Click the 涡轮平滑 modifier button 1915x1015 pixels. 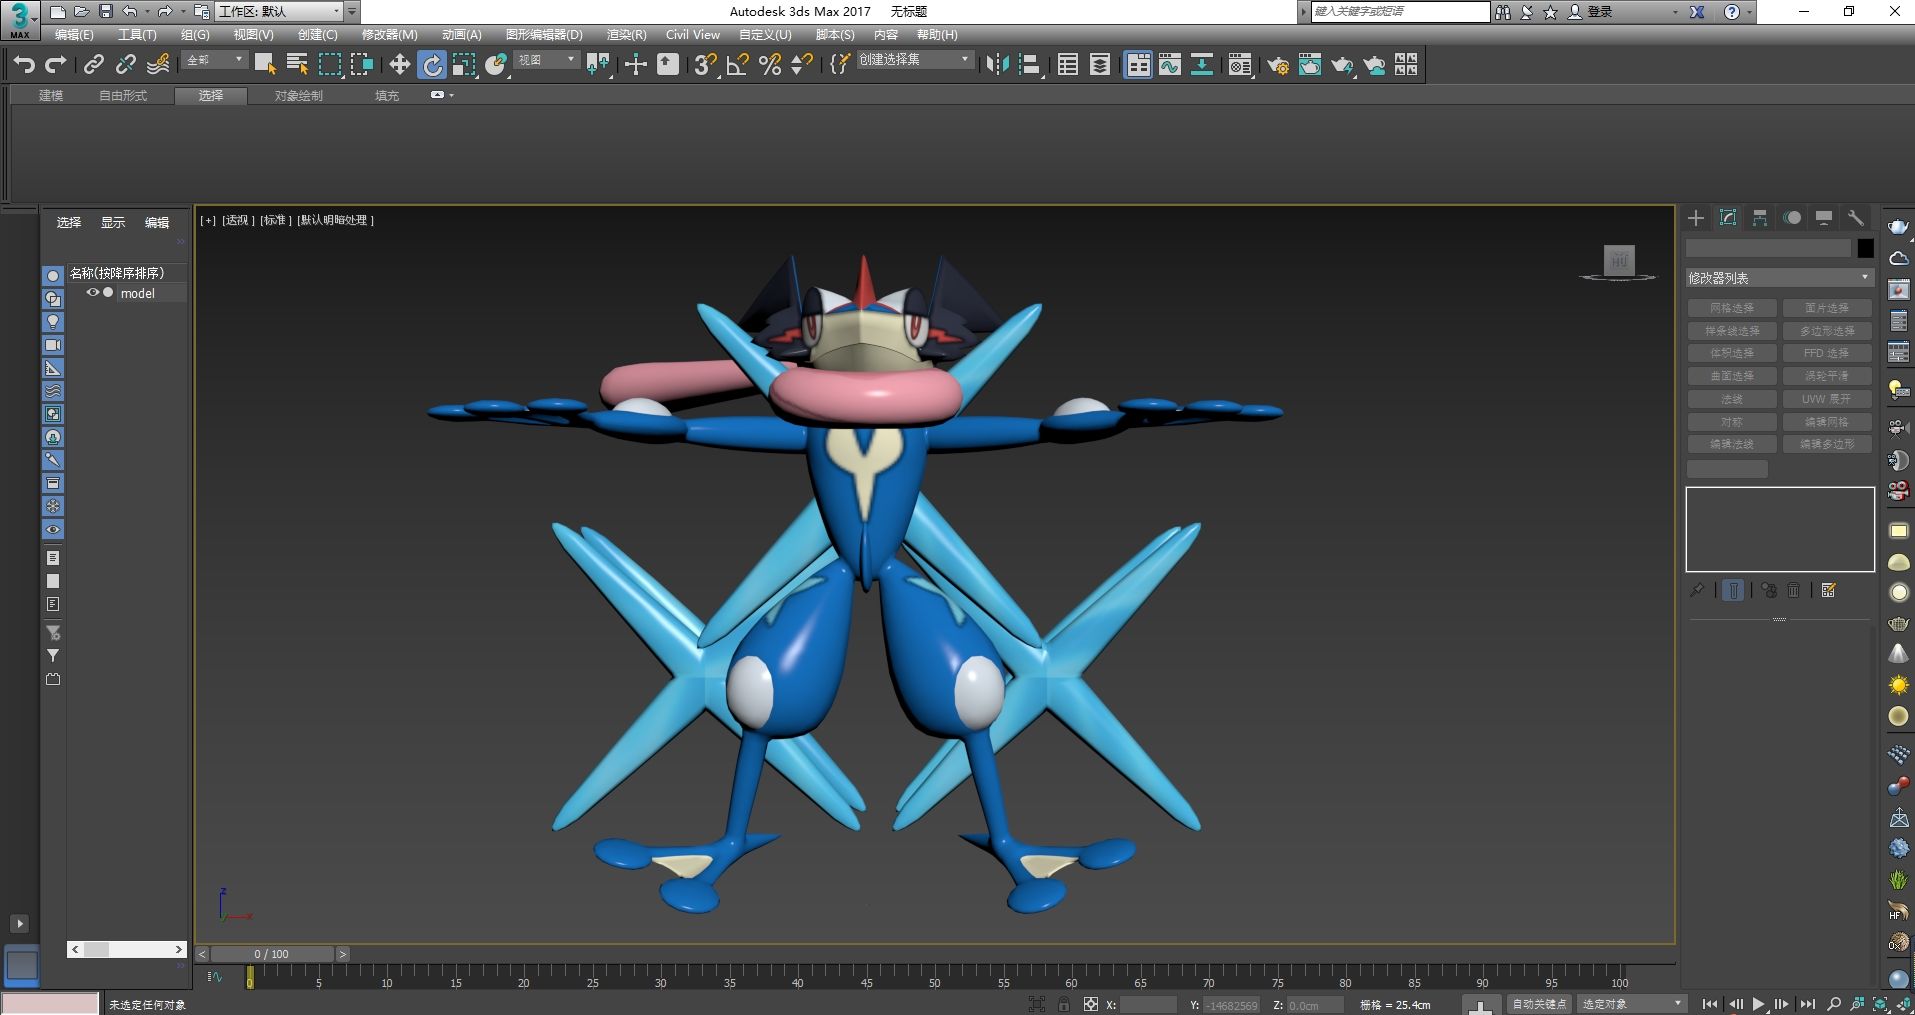tap(1827, 376)
